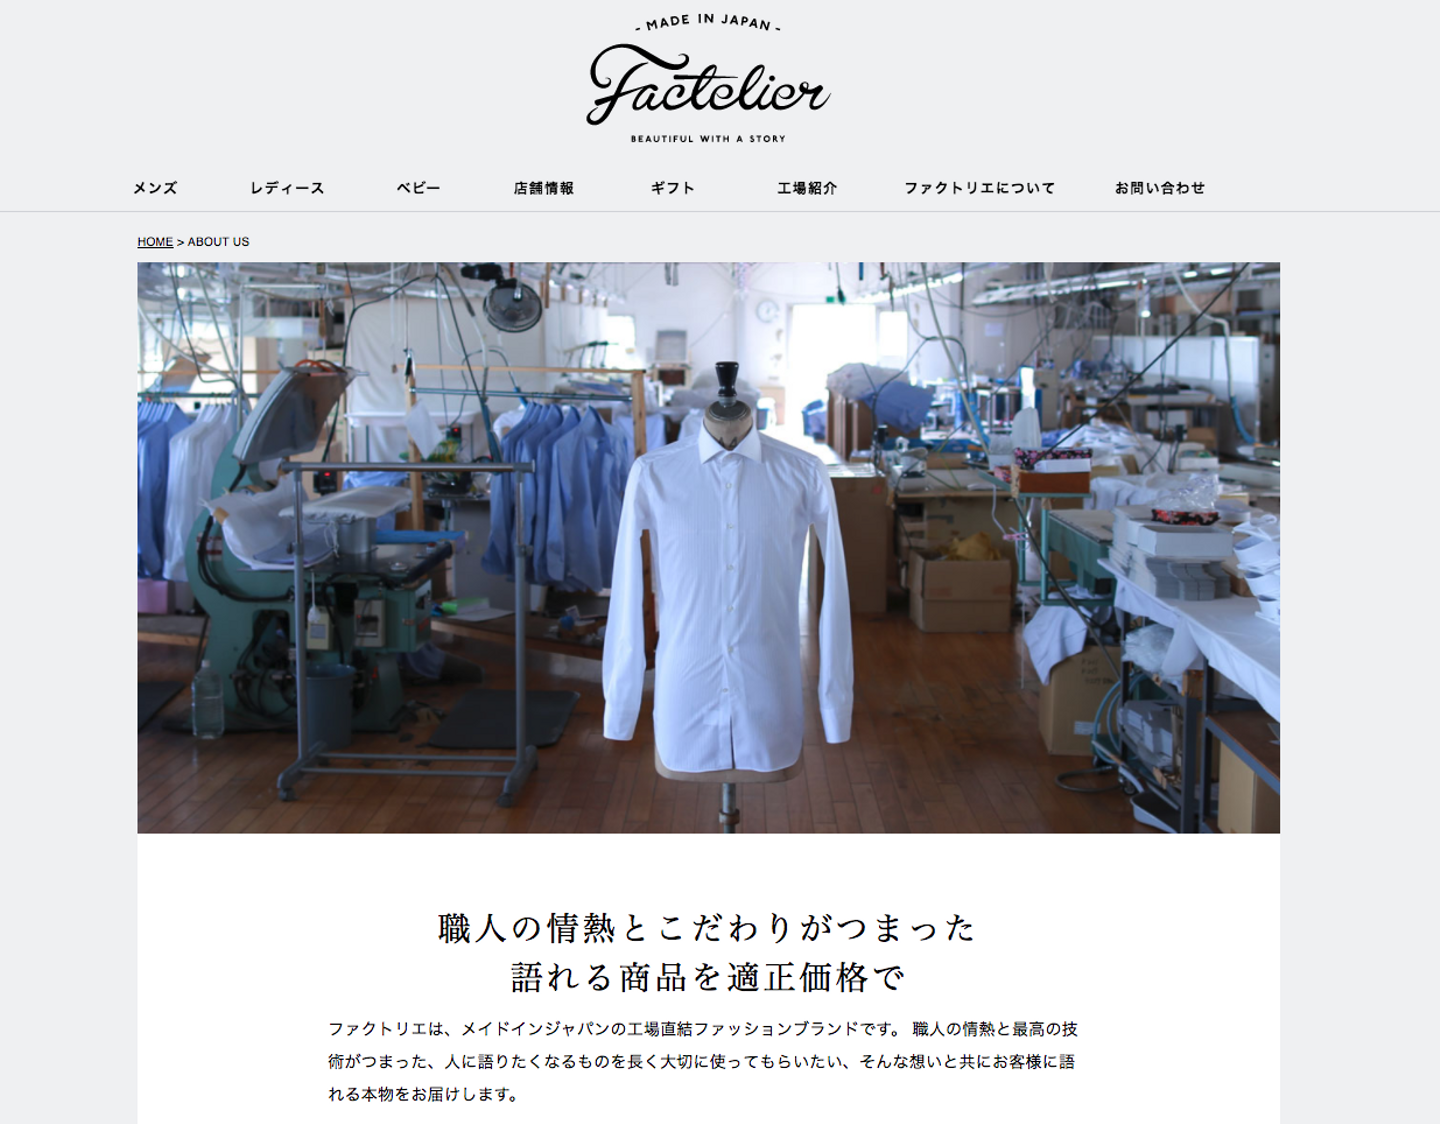This screenshot has height=1124, width=1440.
Task: Select 工場紹介 in the navigation bar
Action: point(807,188)
